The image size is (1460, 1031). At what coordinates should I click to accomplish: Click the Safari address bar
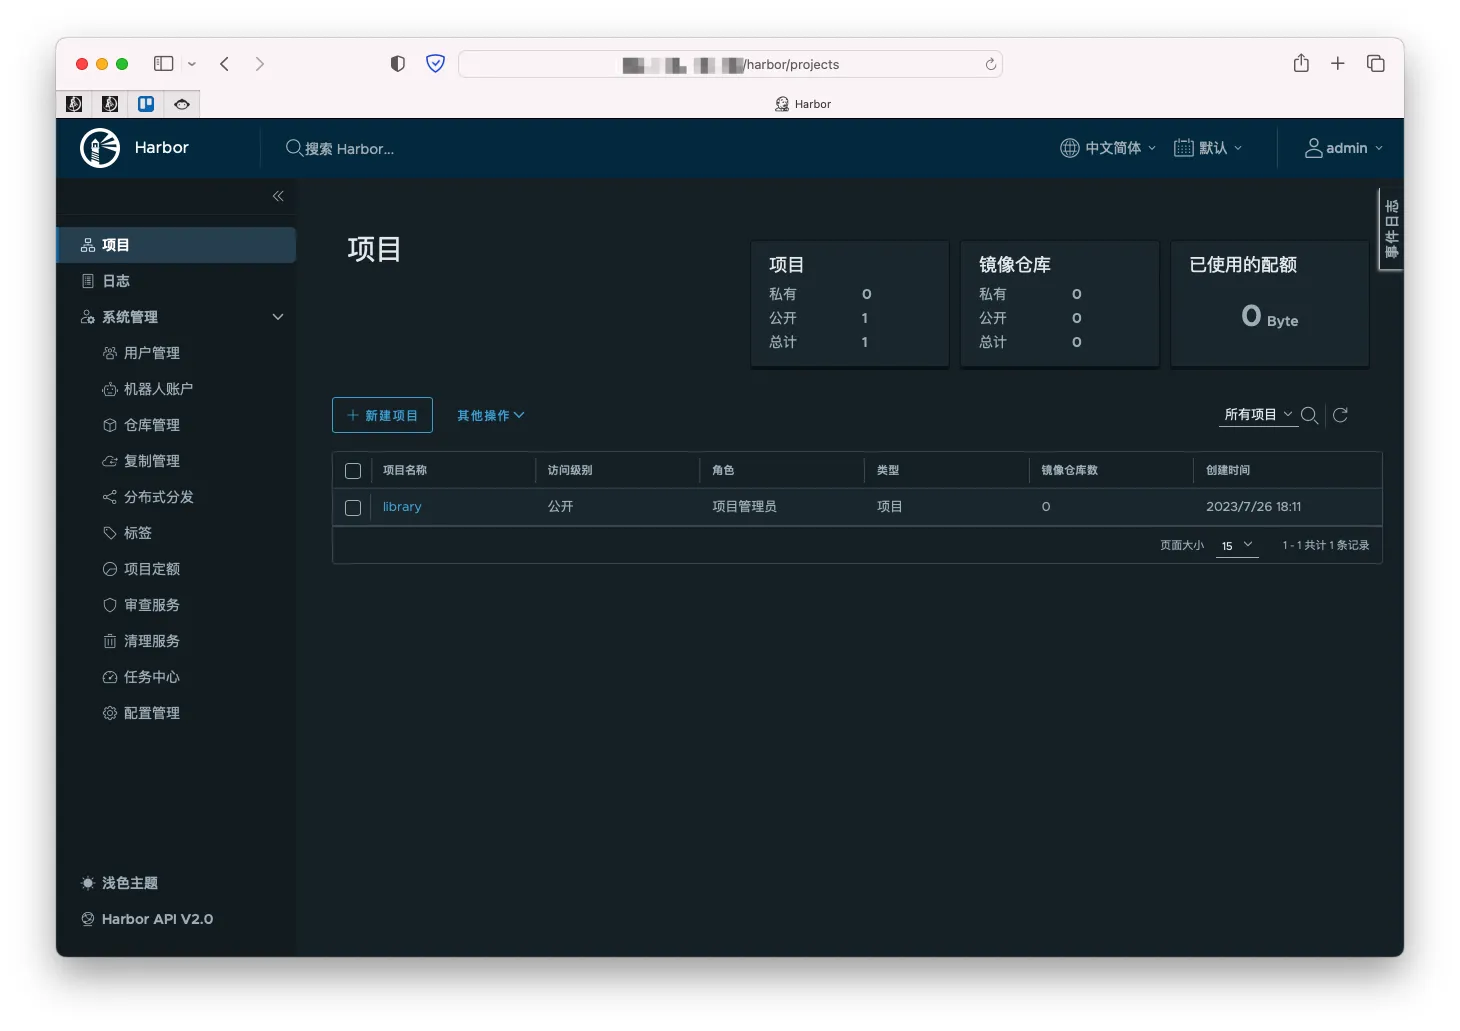(730, 64)
